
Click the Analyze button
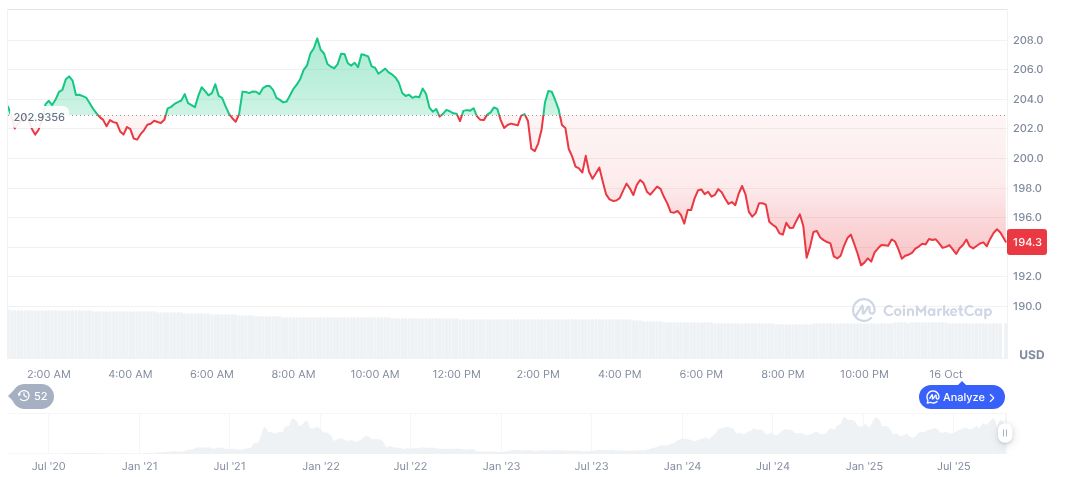coord(961,397)
